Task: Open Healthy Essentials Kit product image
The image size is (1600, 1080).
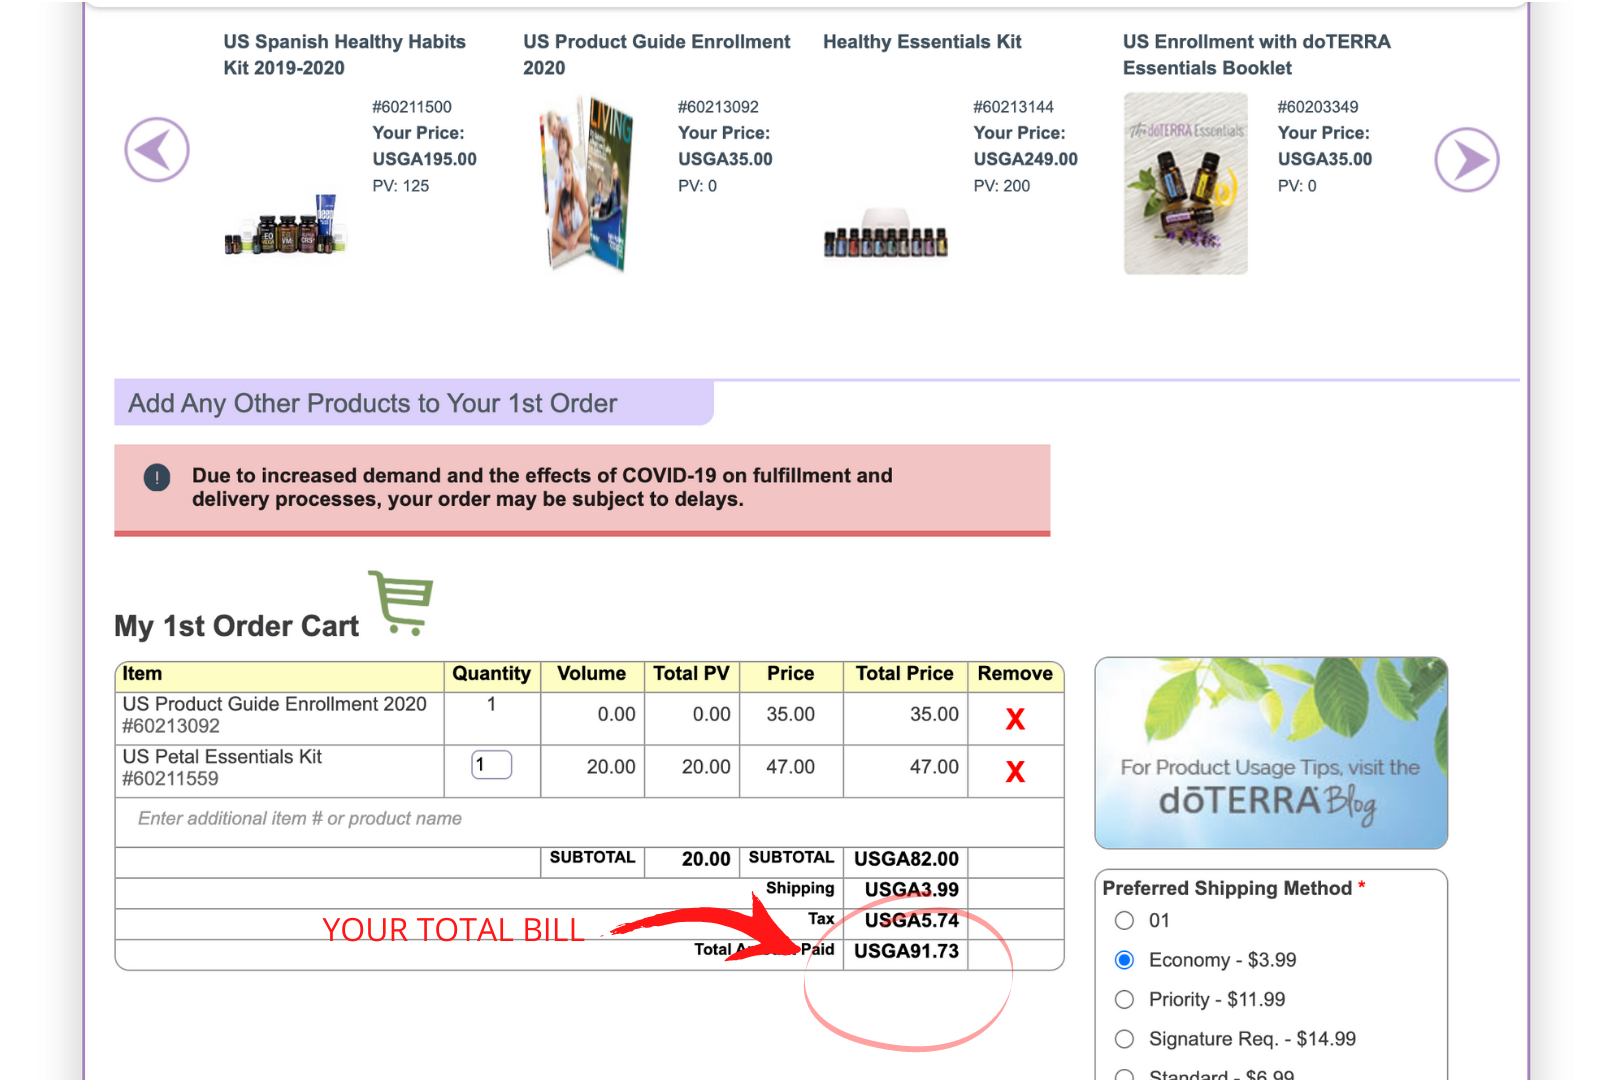Action: 886,234
